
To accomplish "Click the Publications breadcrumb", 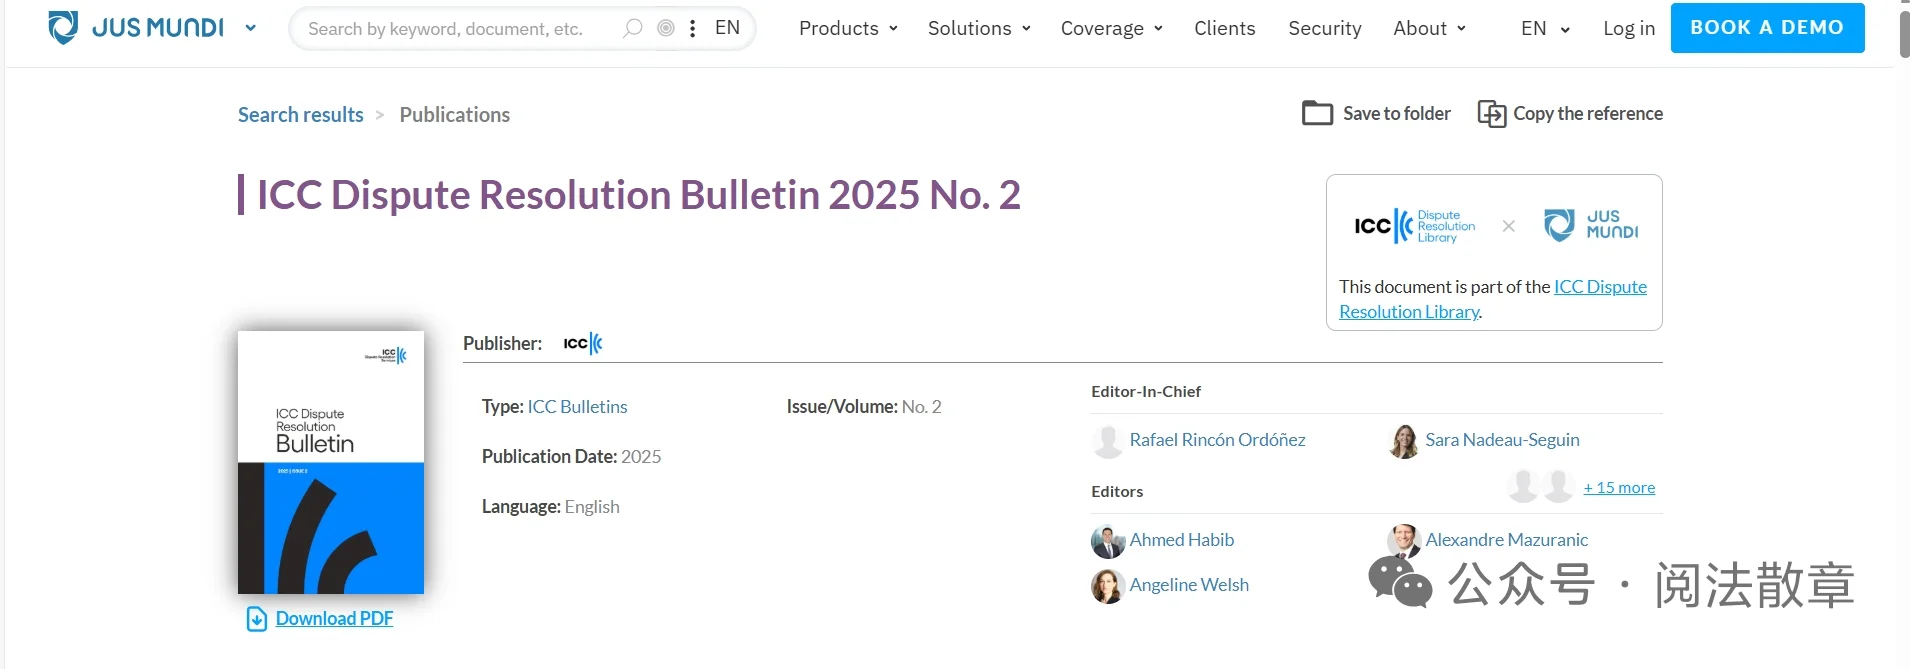I will 454,115.
